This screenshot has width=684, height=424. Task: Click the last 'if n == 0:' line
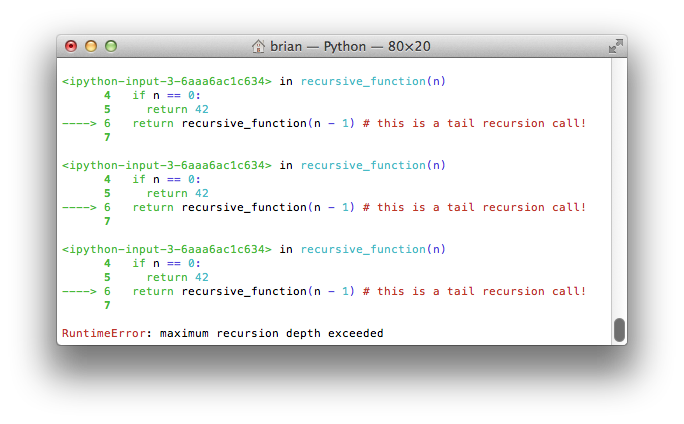pos(167,263)
